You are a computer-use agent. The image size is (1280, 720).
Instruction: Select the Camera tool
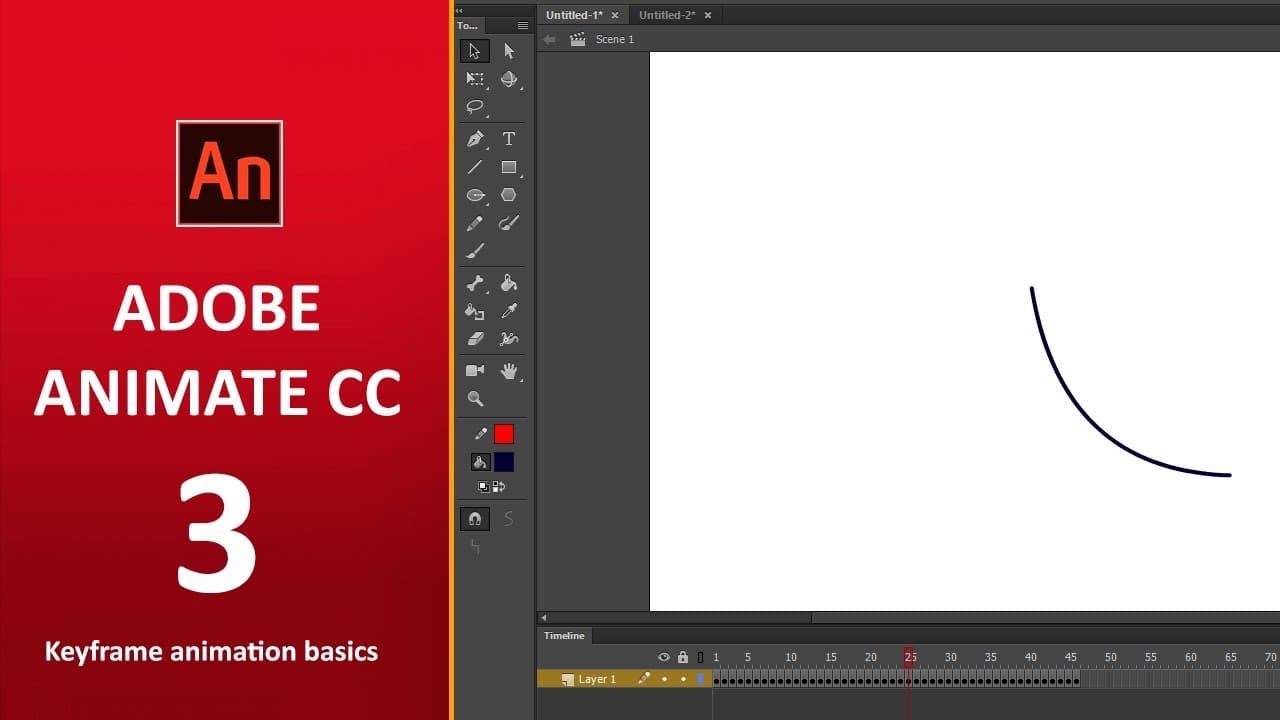475,371
